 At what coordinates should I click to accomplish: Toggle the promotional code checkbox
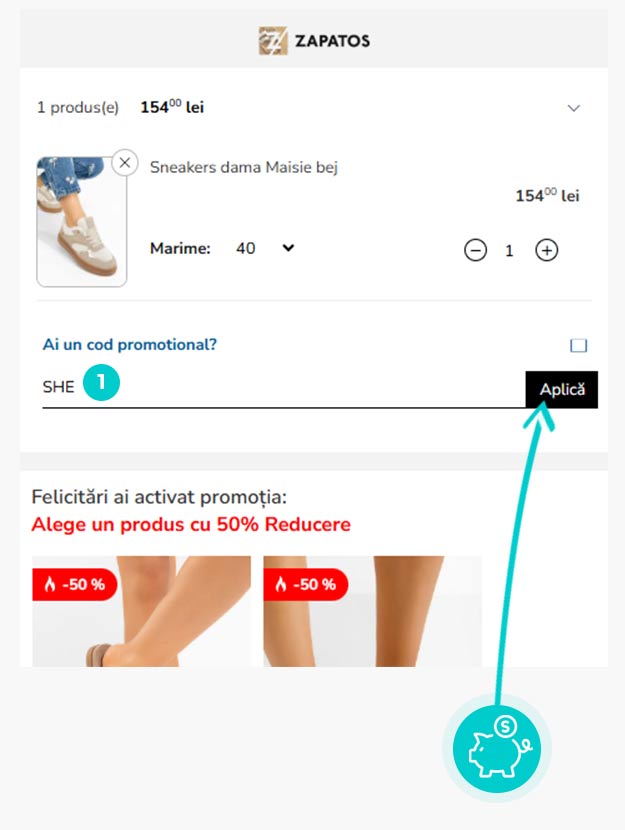point(578,345)
